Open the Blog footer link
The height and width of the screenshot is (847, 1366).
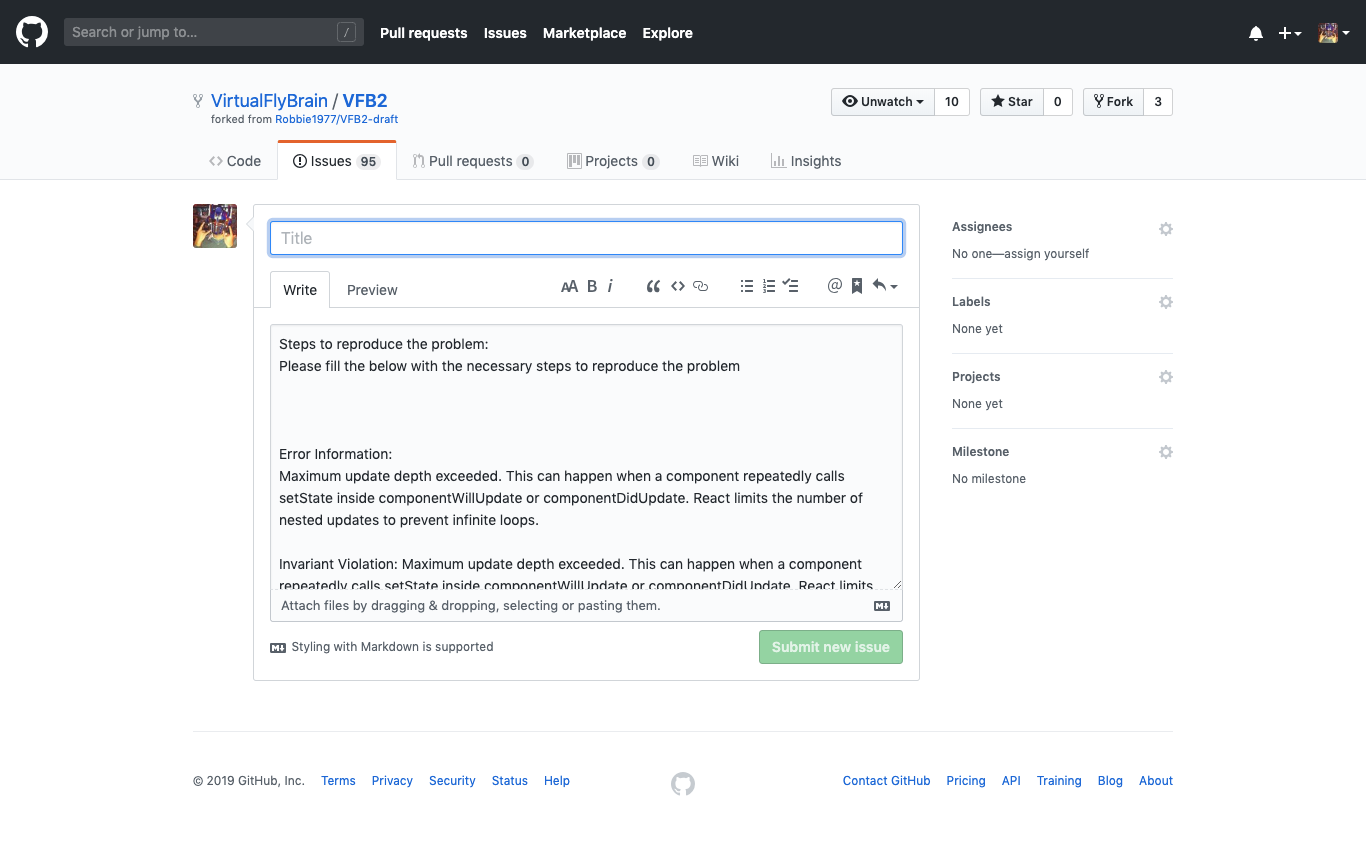tap(1110, 781)
